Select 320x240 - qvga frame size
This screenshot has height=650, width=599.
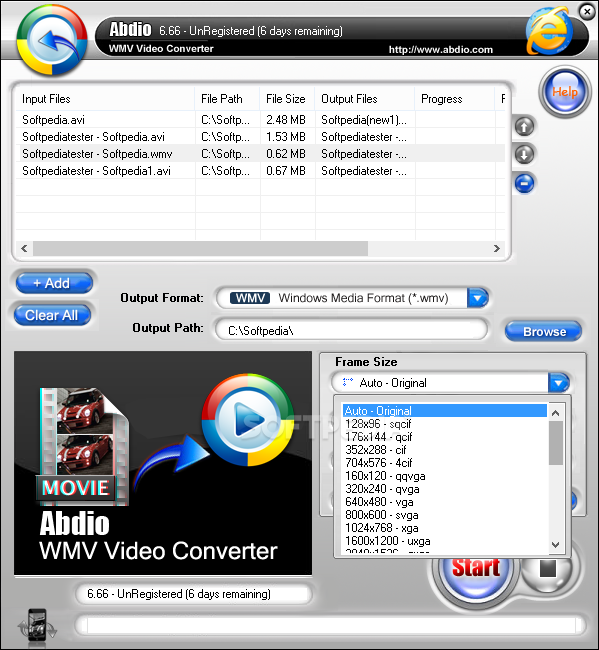444,489
